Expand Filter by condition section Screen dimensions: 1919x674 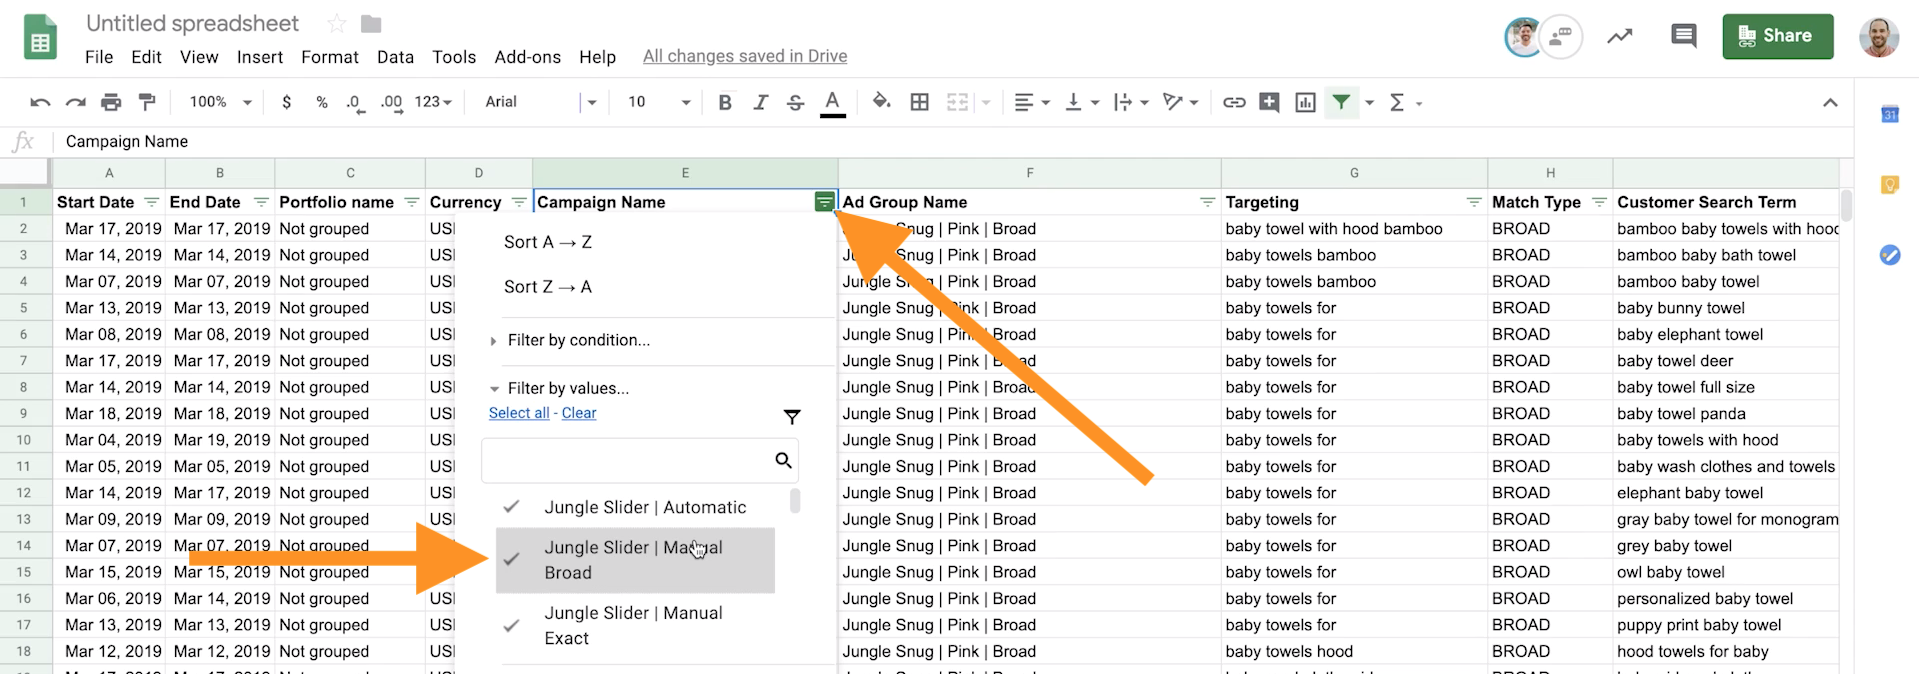(578, 341)
